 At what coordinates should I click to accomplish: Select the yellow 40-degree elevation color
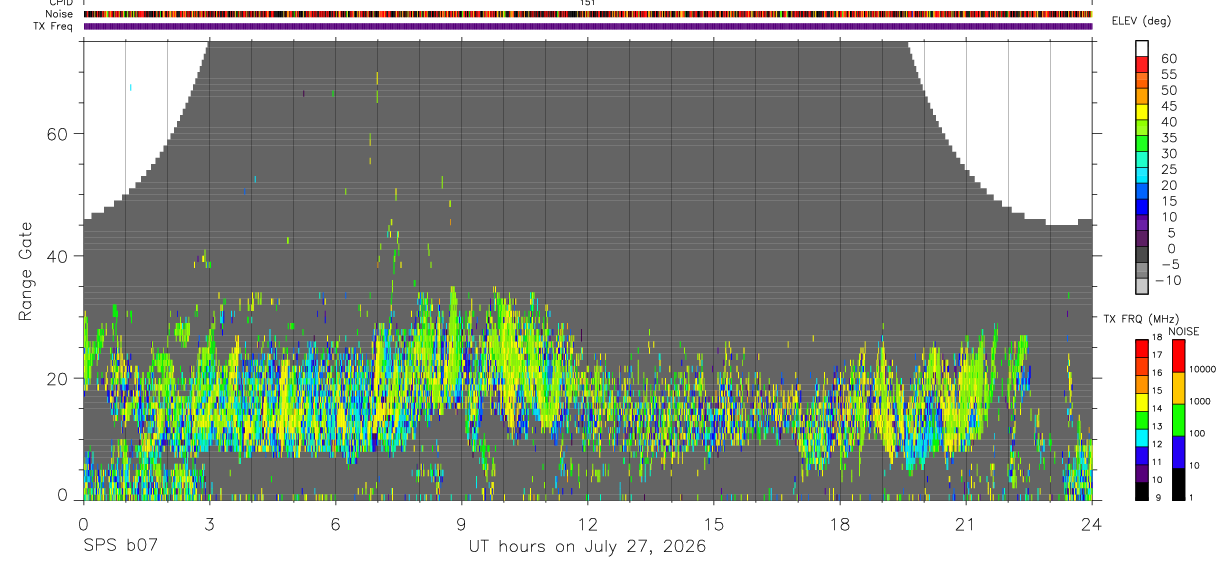click(x=1143, y=128)
